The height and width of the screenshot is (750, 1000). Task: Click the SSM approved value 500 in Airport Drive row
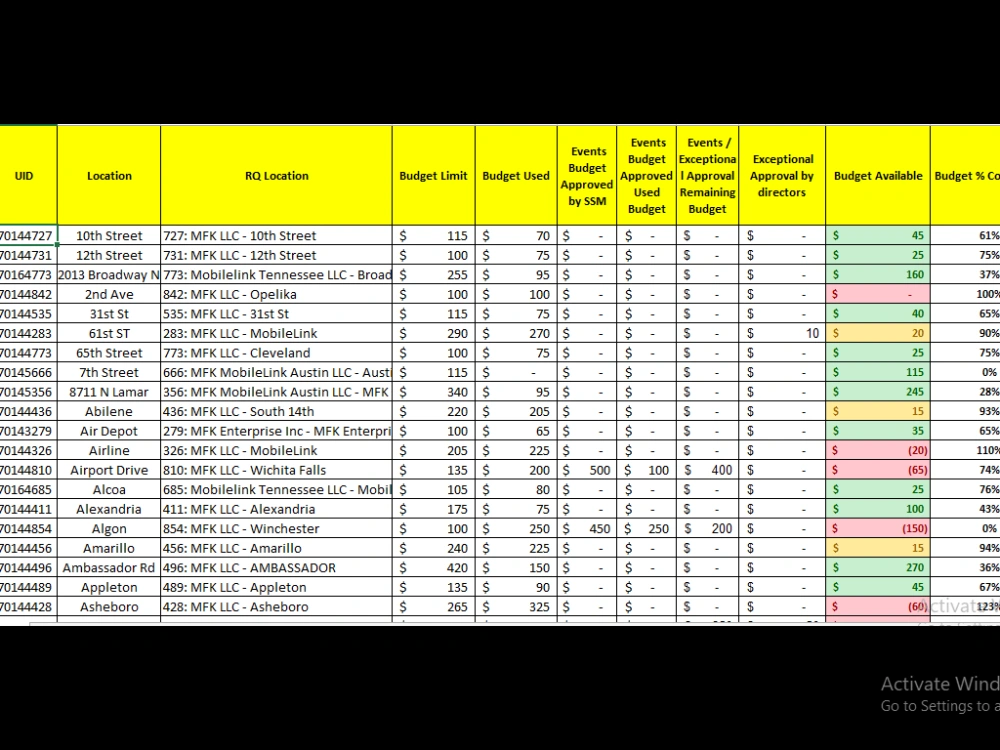pyautogui.click(x=587, y=470)
